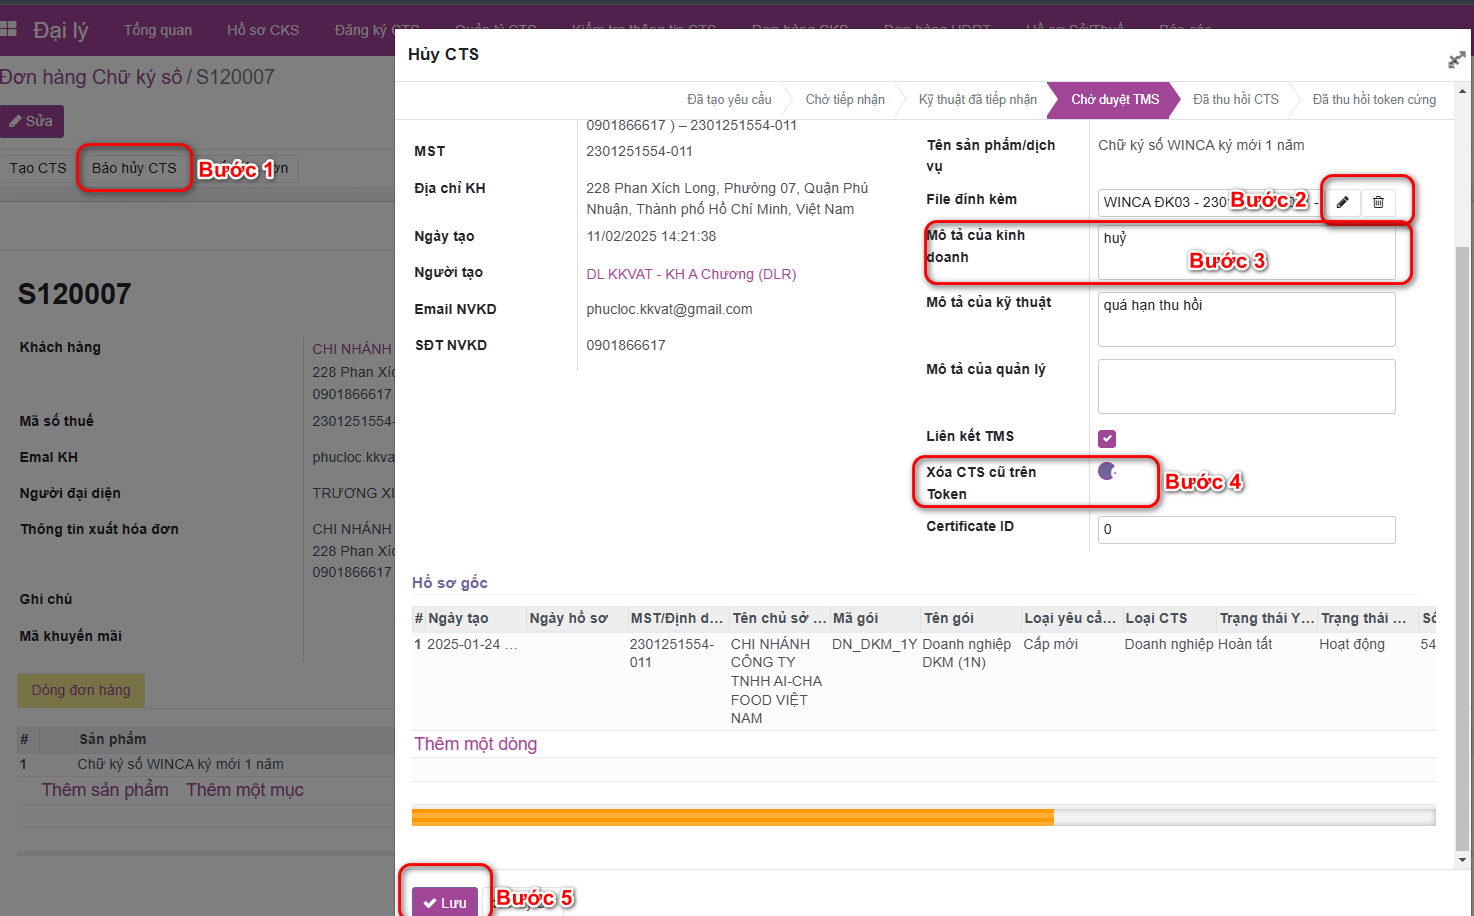The width and height of the screenshot is (1474, 916).
Task: Click the trash icon to delete attached file
Action: pos(1378,202)
